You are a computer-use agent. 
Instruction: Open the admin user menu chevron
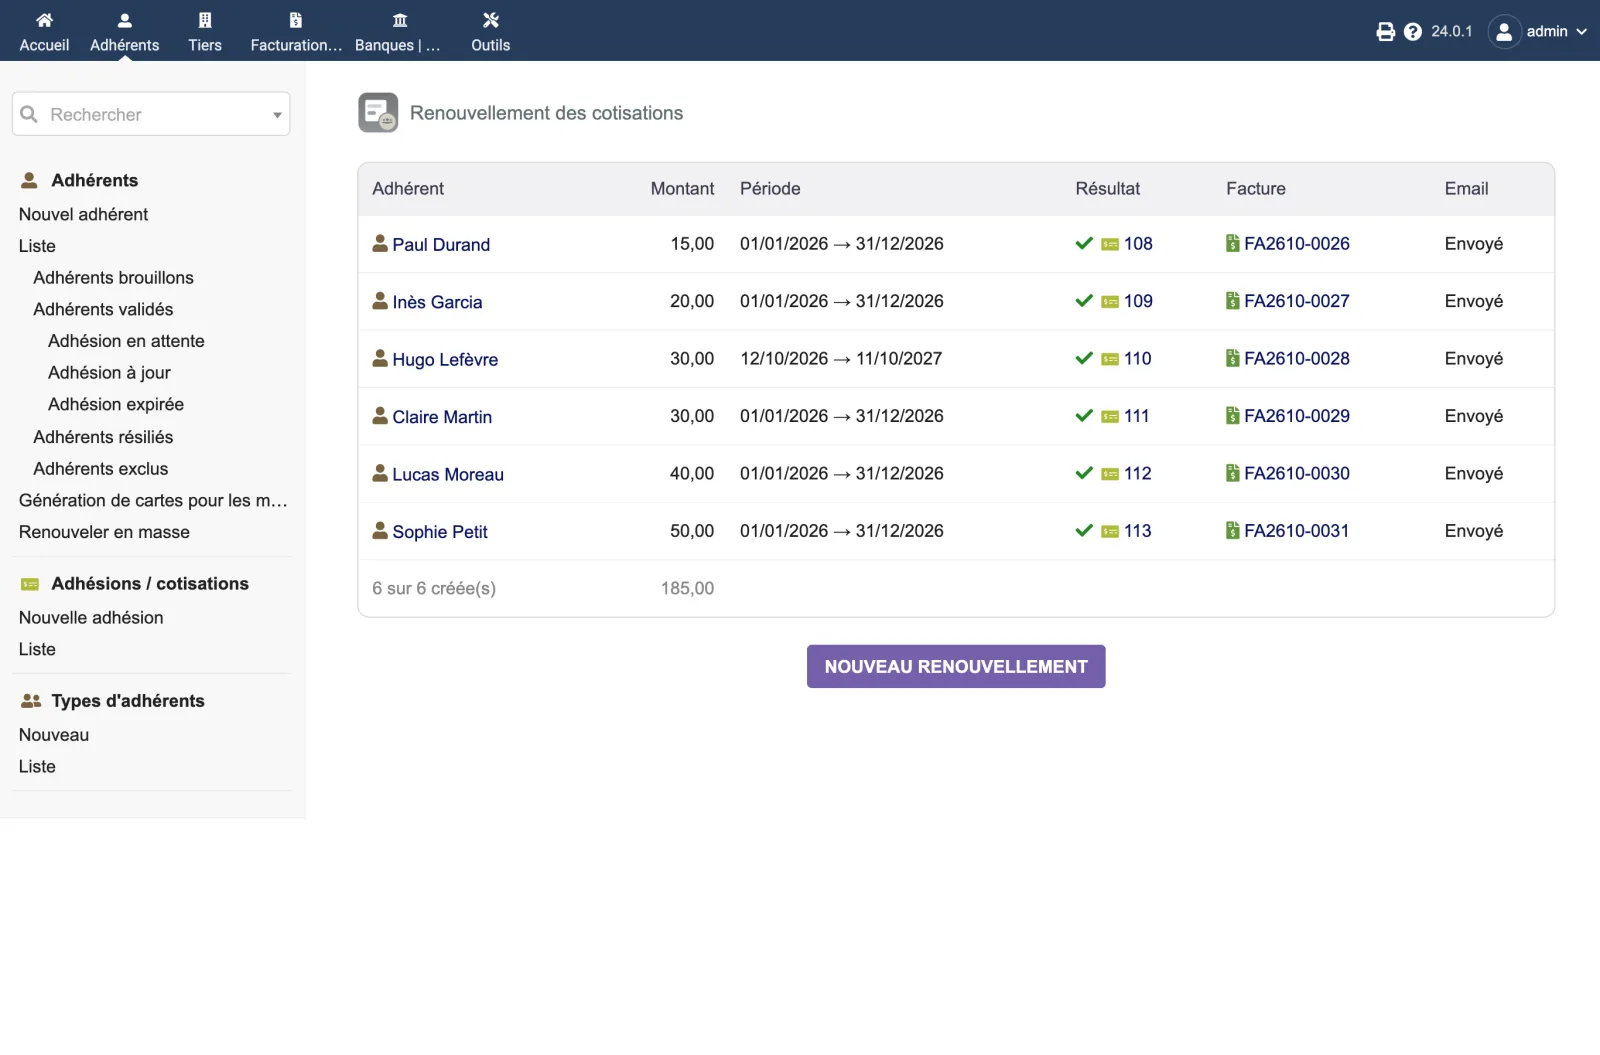coord(1582,32)
